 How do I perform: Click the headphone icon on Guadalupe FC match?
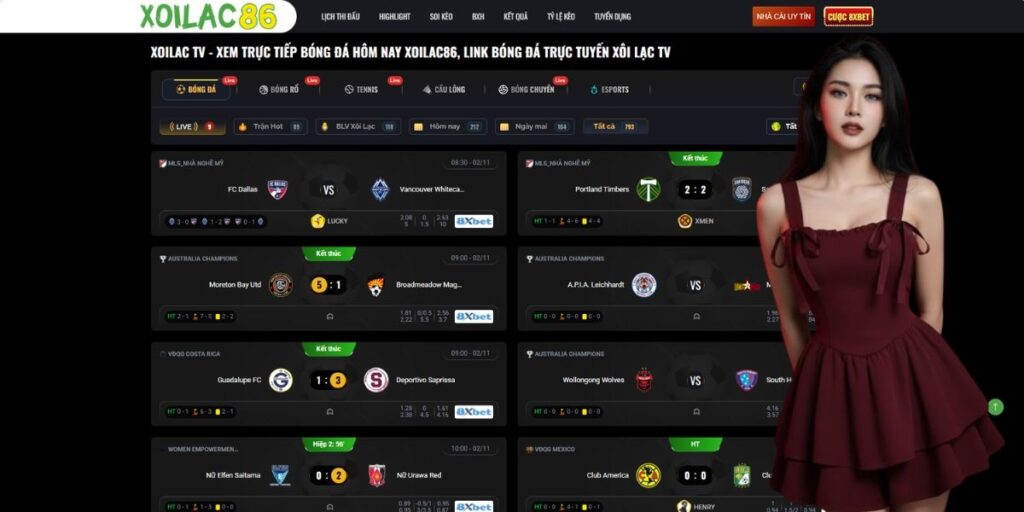330,412
